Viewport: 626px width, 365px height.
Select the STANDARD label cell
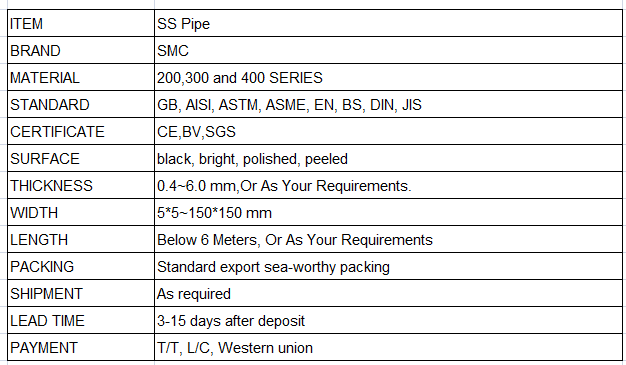(81, 104)
